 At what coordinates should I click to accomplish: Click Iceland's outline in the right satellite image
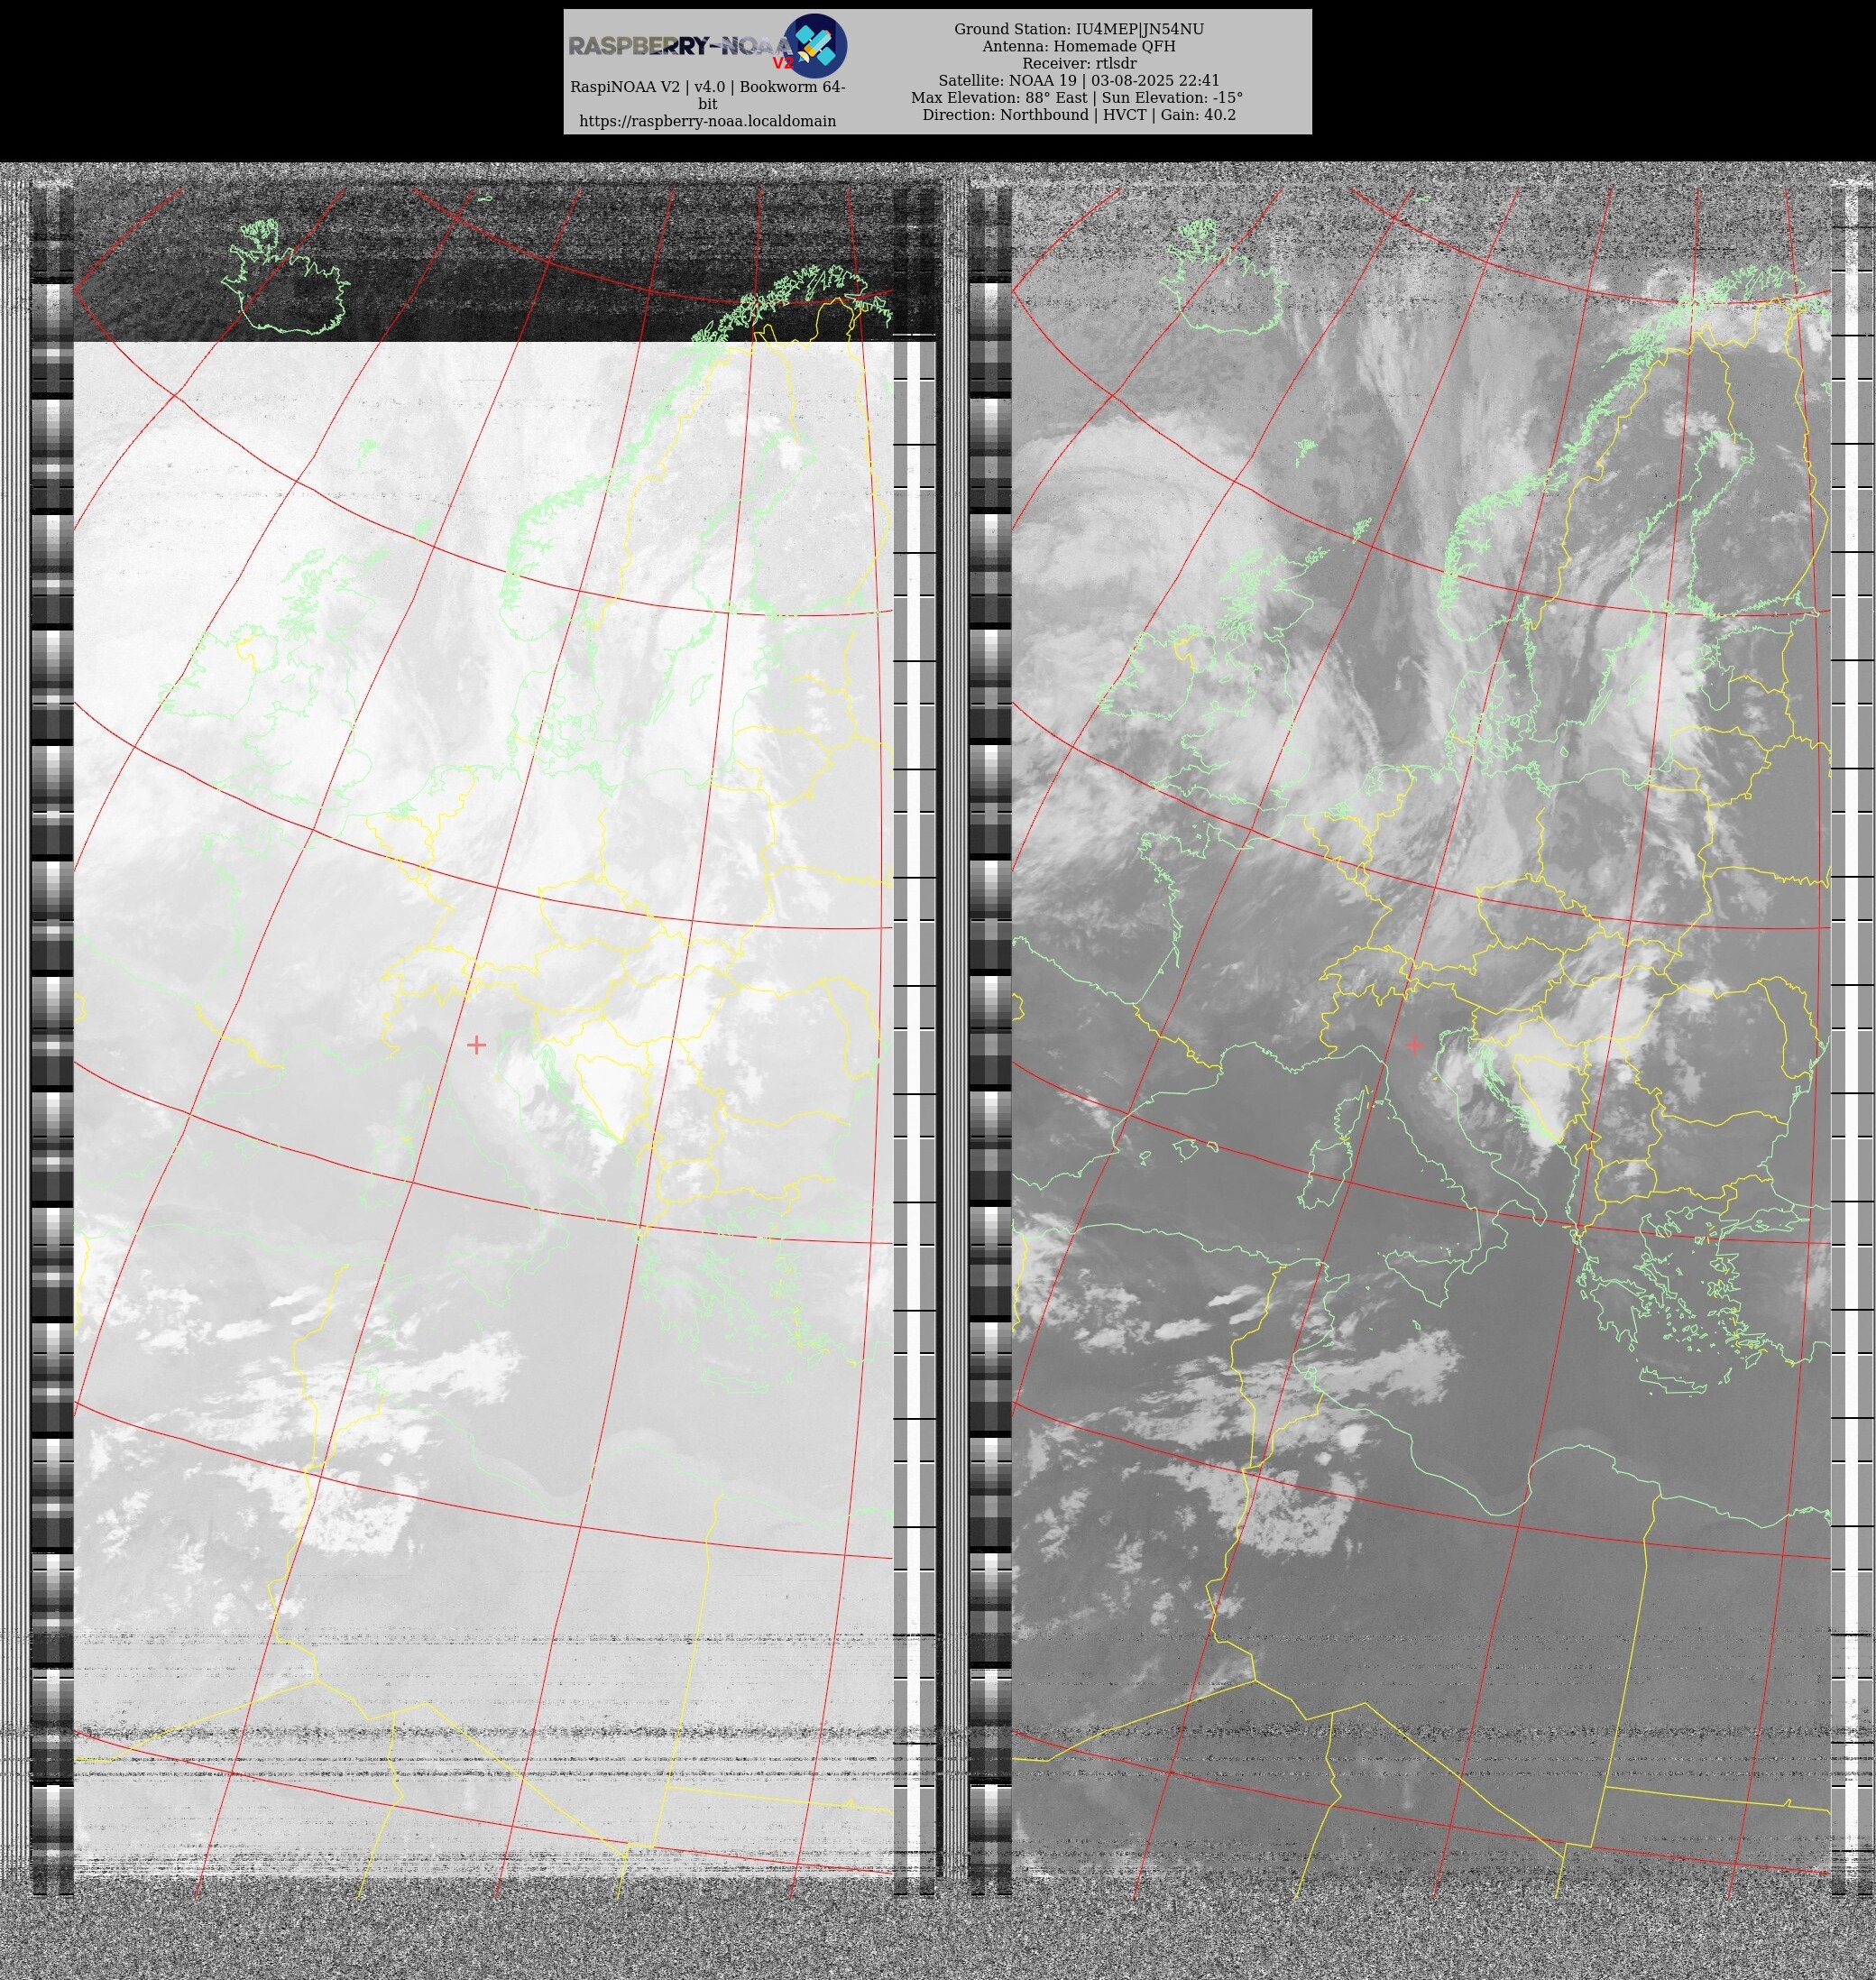coord(1222,278)
